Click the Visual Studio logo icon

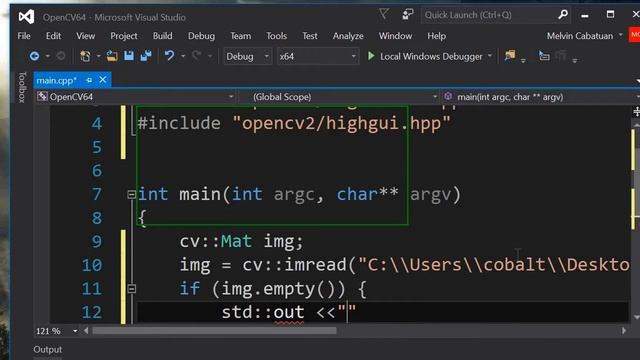[x=26, y=17]
